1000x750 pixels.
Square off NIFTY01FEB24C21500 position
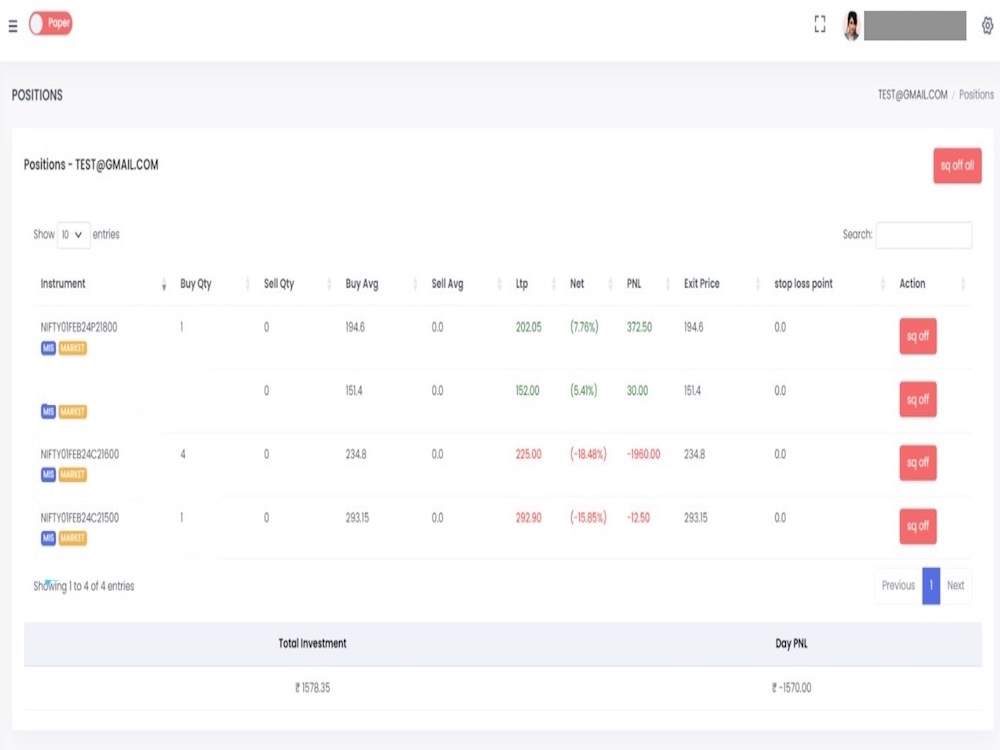[918, 526]
